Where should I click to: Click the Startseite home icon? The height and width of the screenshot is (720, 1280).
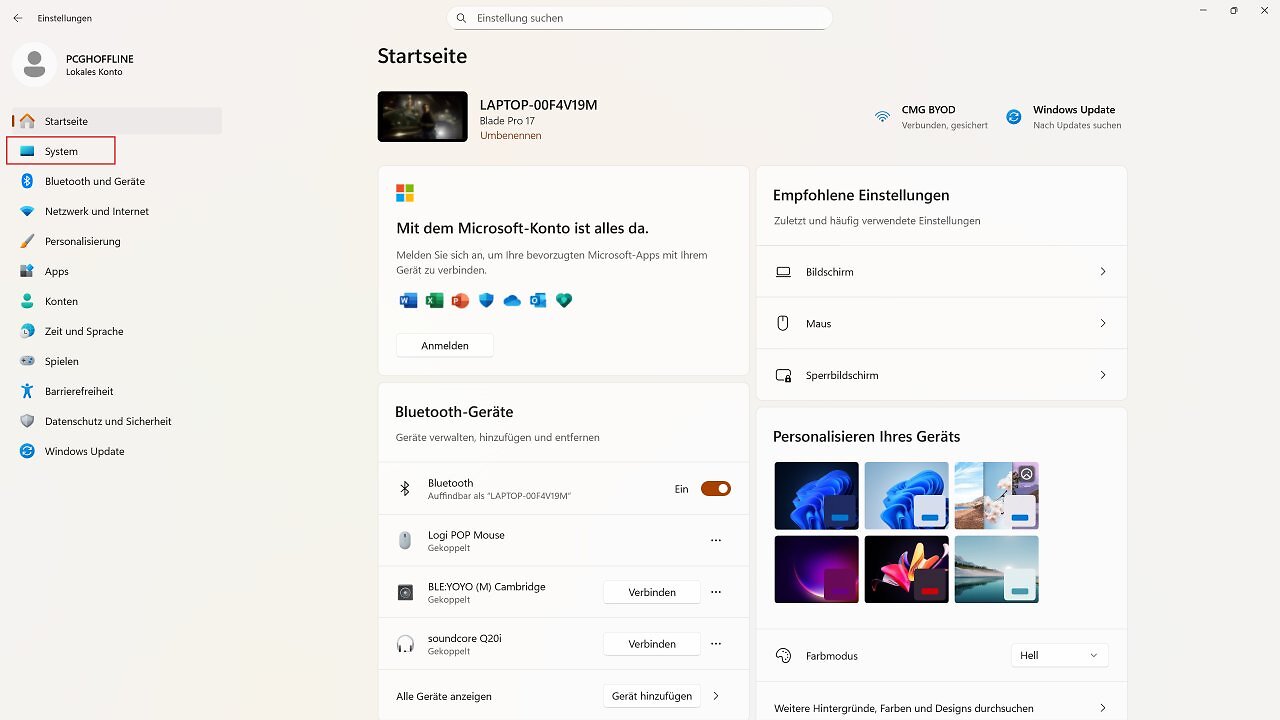point(27,121)
